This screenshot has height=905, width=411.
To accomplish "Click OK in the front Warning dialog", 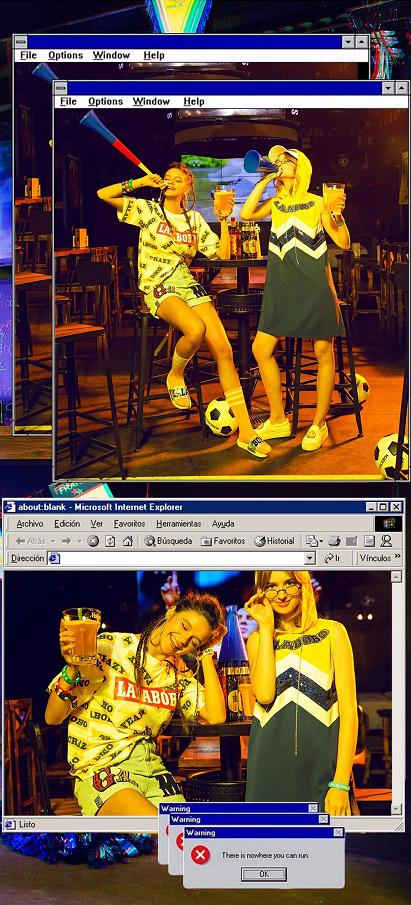I will (x=264, y=874).
